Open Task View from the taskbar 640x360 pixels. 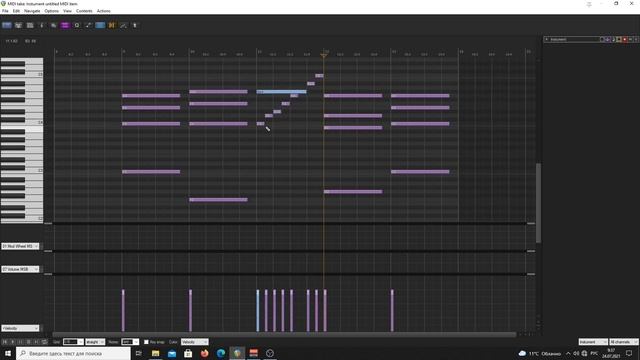139,353
